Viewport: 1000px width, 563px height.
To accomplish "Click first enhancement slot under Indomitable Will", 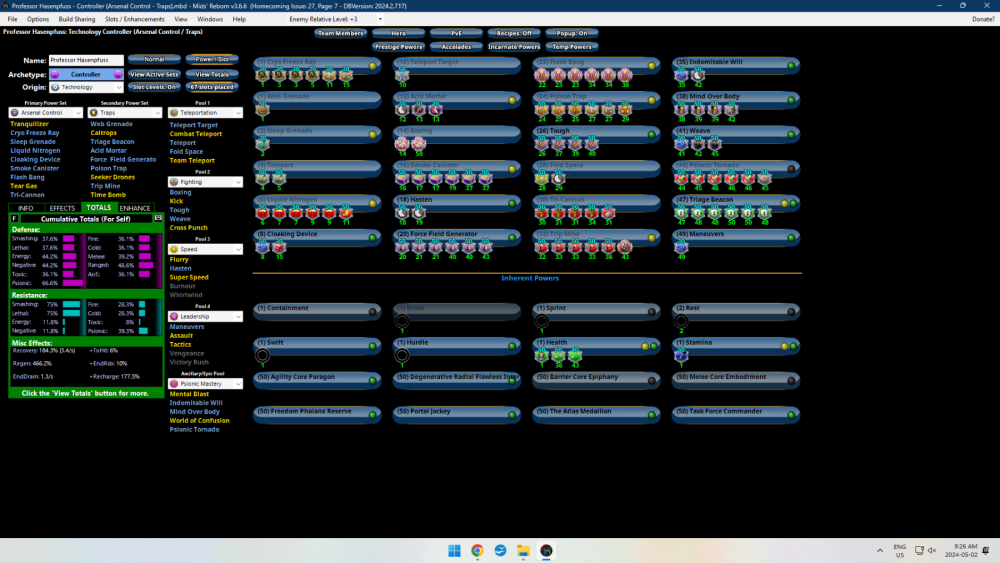I will coord(681,75).
